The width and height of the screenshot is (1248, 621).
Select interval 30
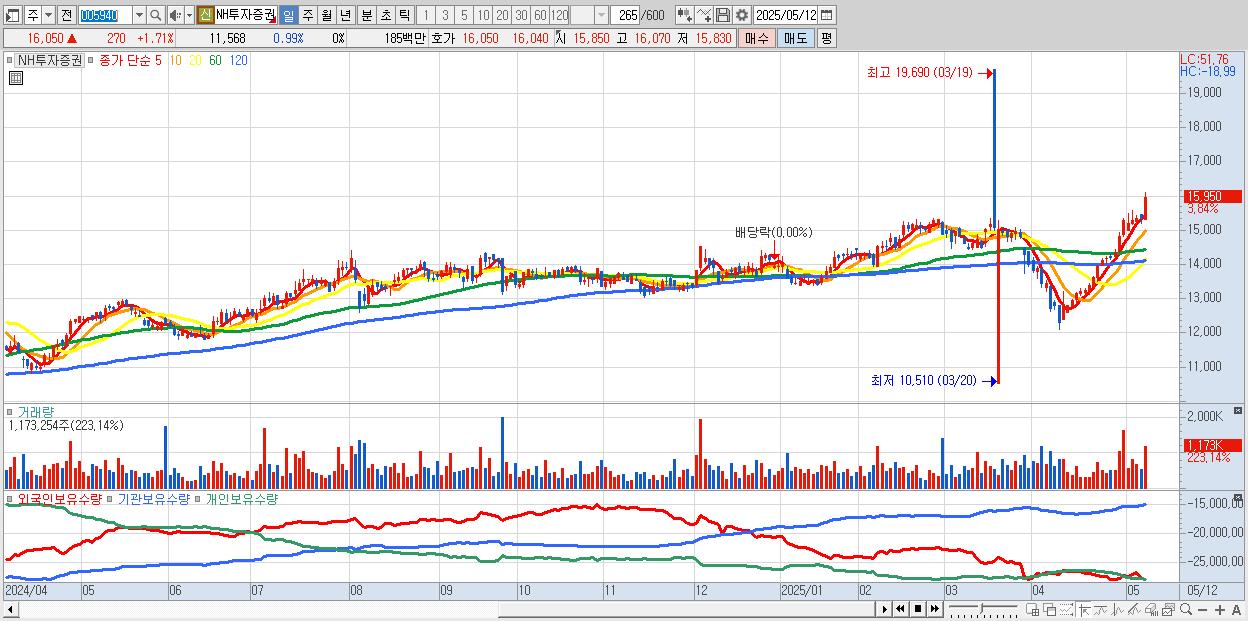(521, 15)
